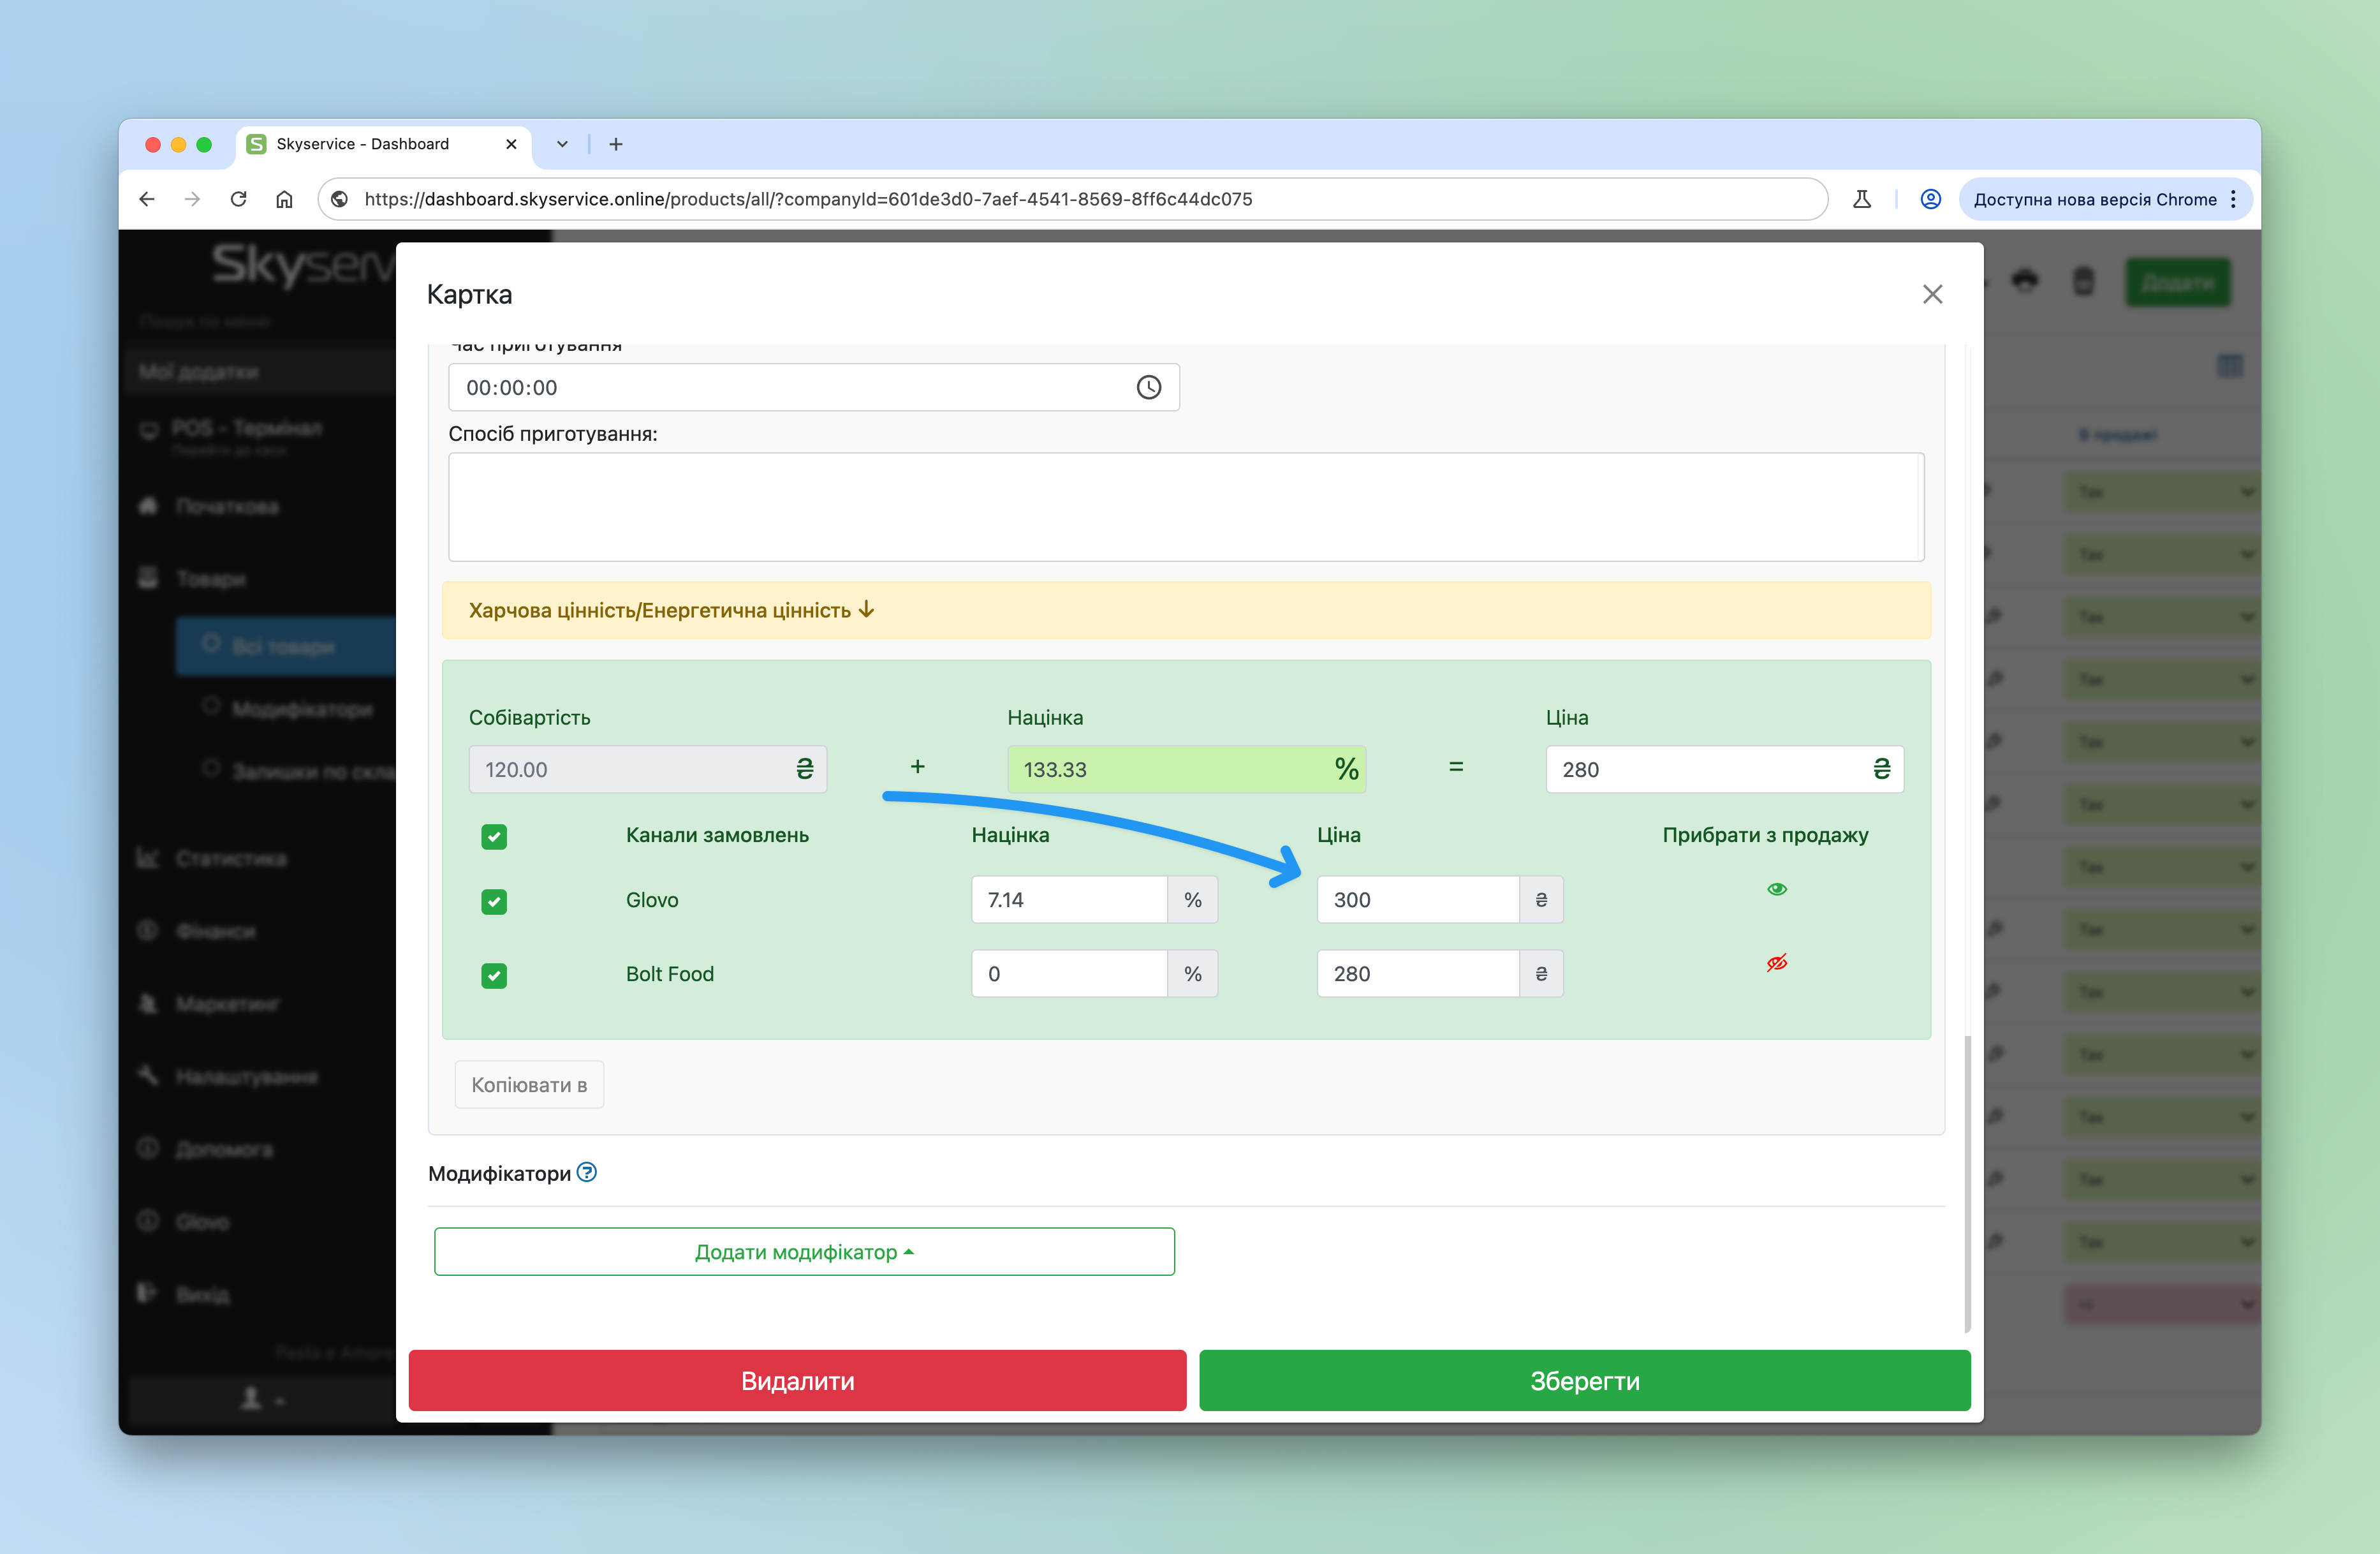Click the clock icon in time field

1148,388
